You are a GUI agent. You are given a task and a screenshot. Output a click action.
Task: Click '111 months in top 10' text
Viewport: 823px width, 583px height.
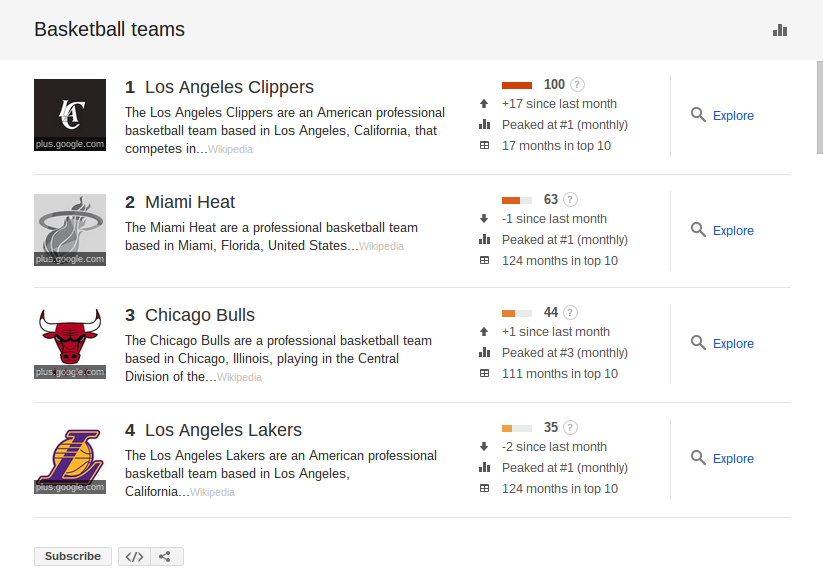pyautogui.click(x=560, y=374)
